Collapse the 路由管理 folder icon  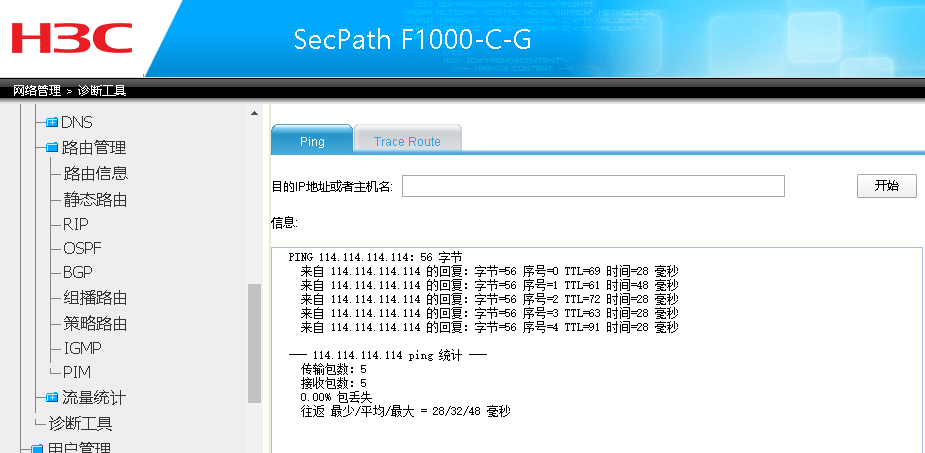click(52, 147)
